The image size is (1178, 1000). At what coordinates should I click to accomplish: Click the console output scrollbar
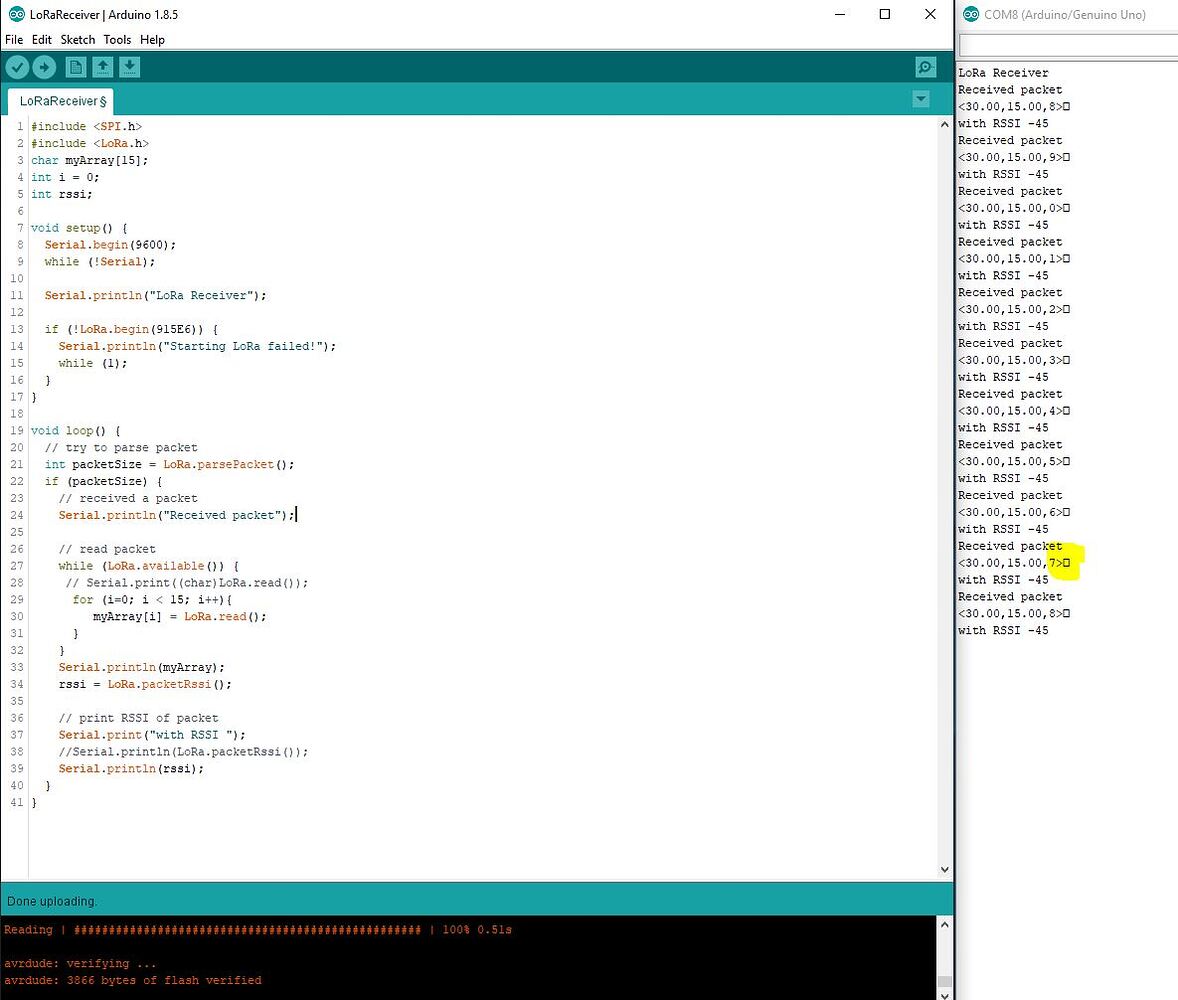pyautogui.click(x=944, y=960)
